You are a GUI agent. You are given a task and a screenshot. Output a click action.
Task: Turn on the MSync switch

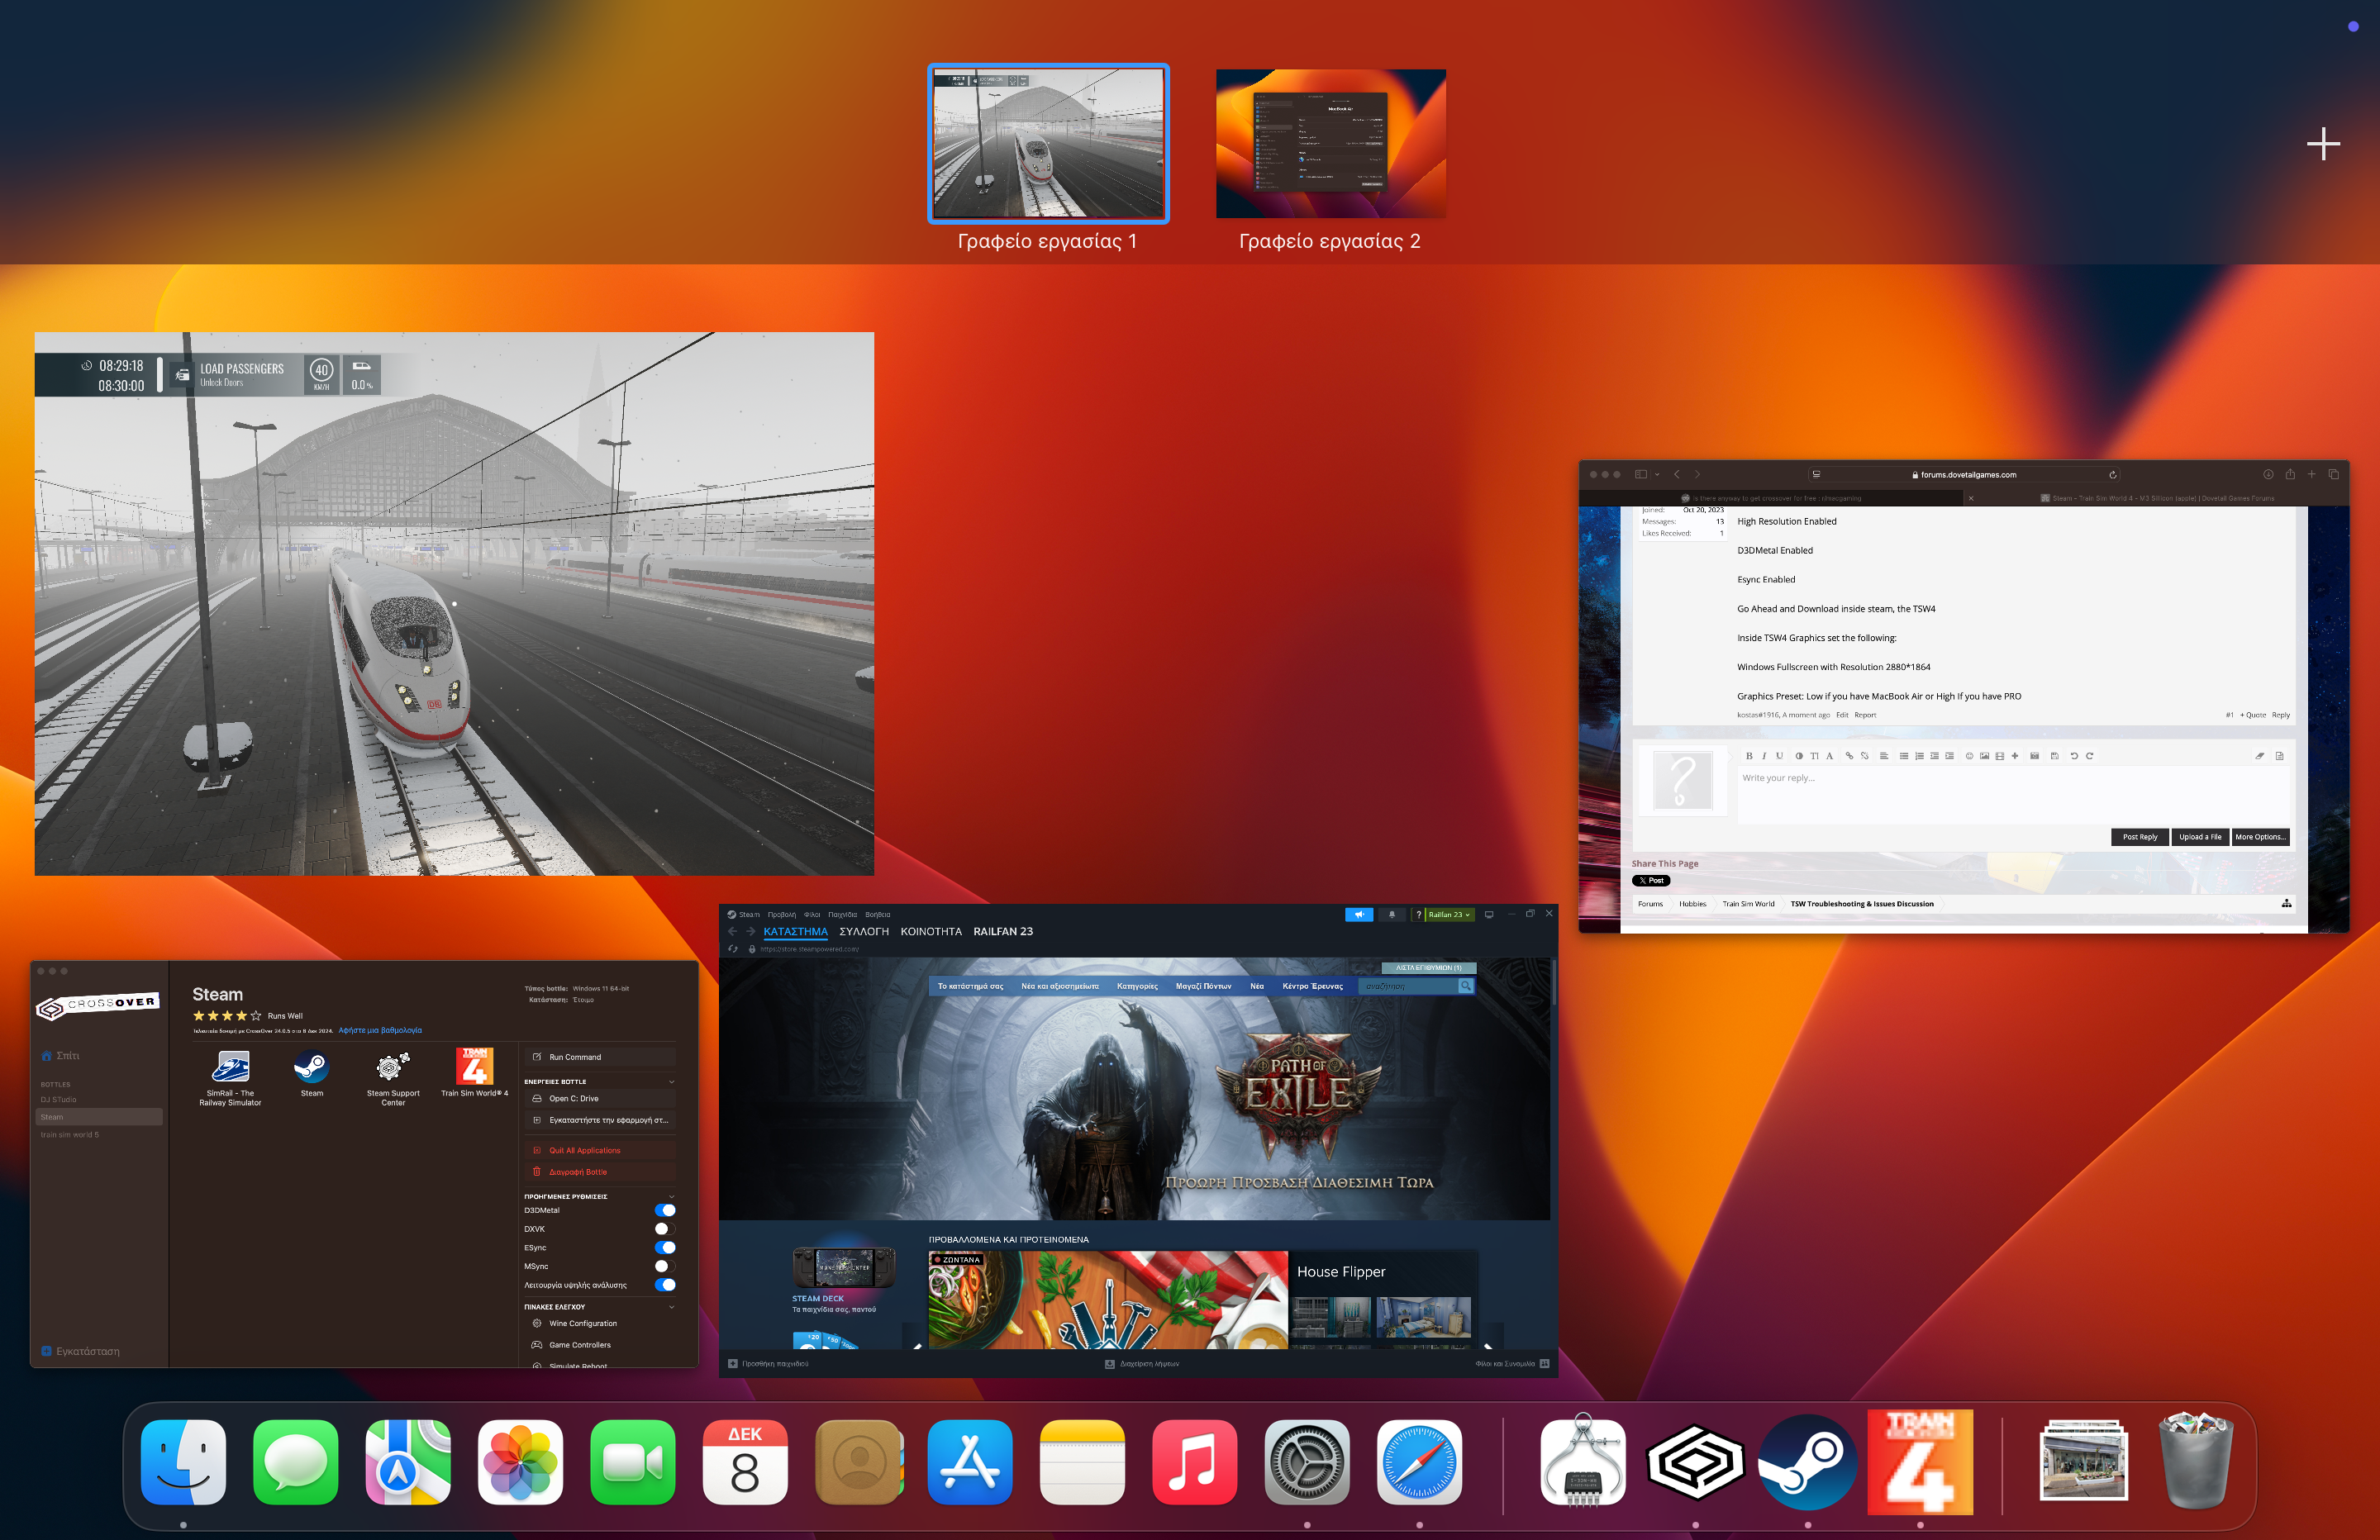coord(665,1266)
